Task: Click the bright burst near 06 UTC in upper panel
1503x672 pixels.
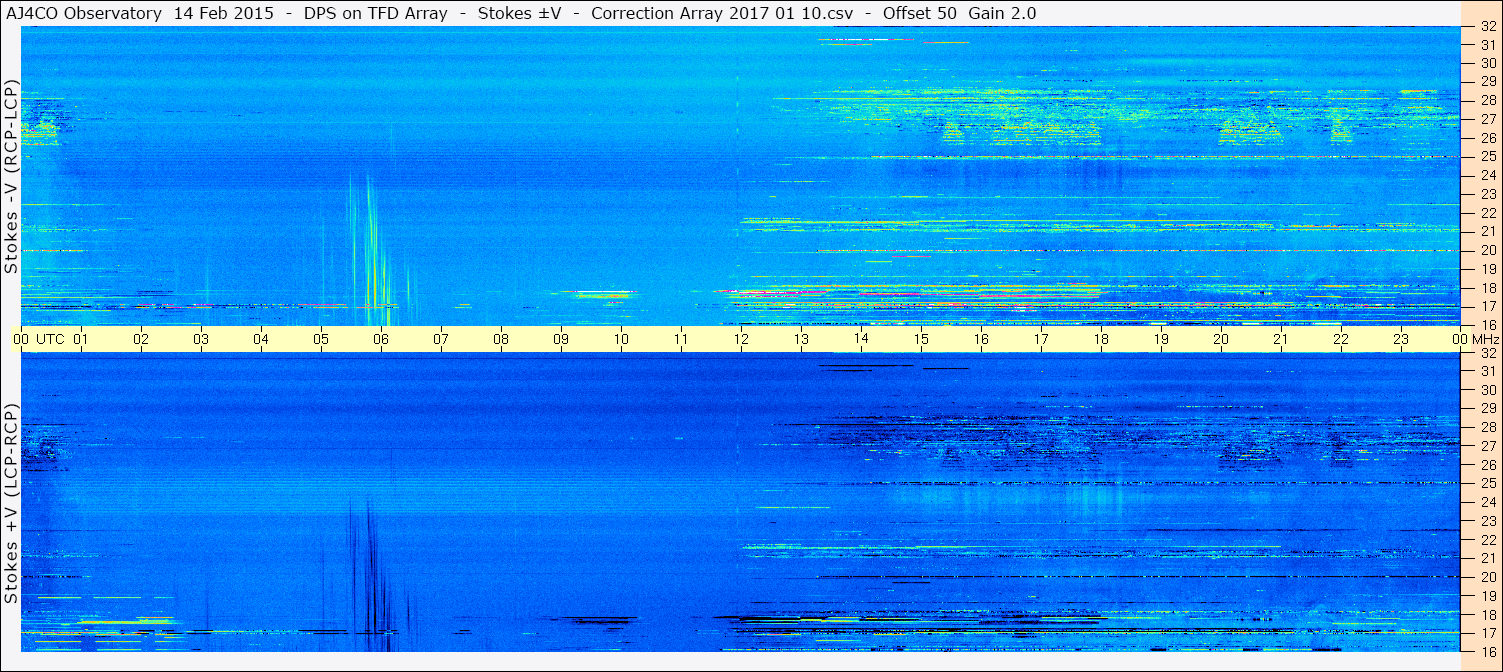Action: [373, 250]
